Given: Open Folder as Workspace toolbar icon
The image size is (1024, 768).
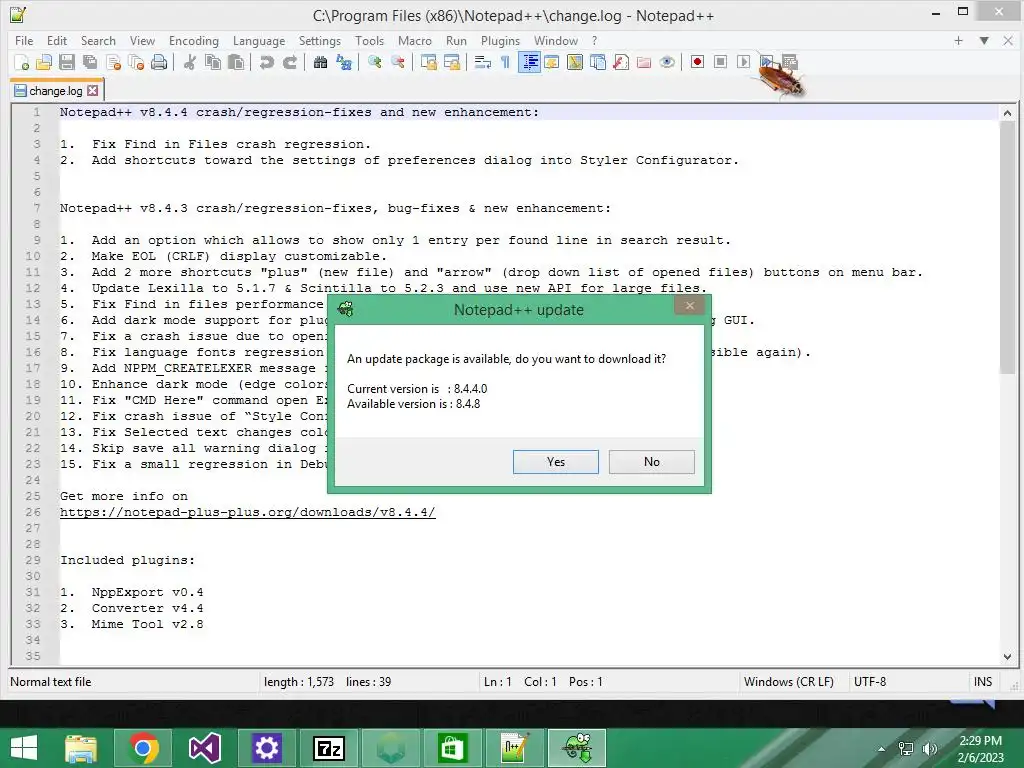Looking at the screenshot, I should coord(644,63).
